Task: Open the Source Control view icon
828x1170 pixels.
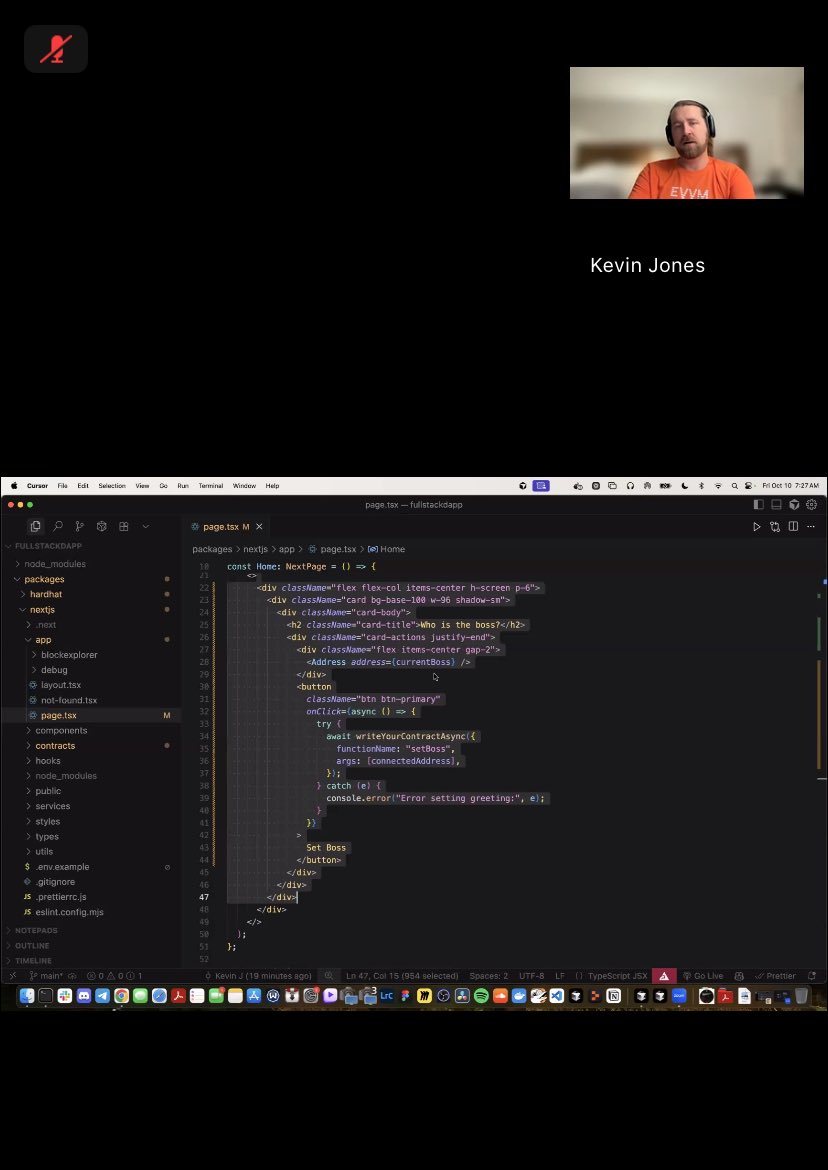Action: [80, 527]
